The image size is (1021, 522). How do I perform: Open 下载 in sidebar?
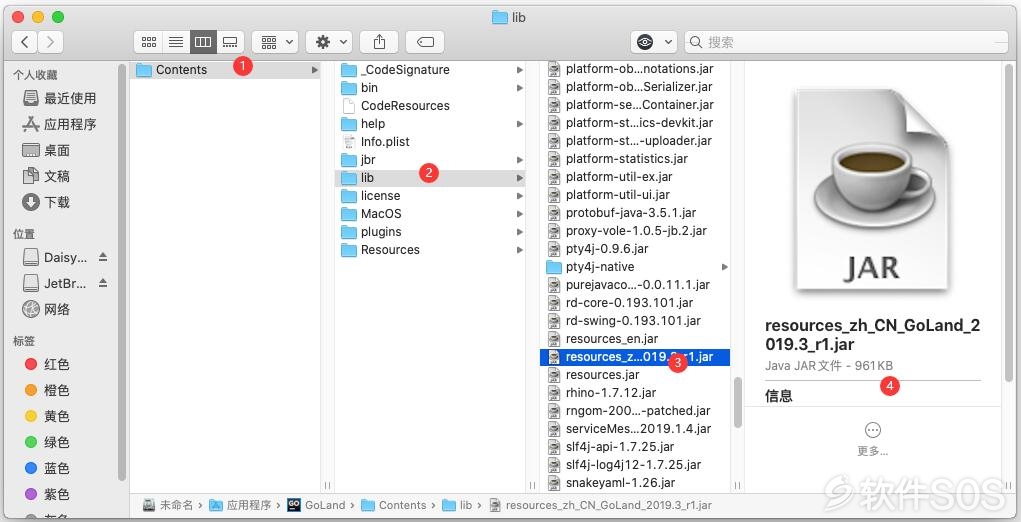[x=47, y=202]
